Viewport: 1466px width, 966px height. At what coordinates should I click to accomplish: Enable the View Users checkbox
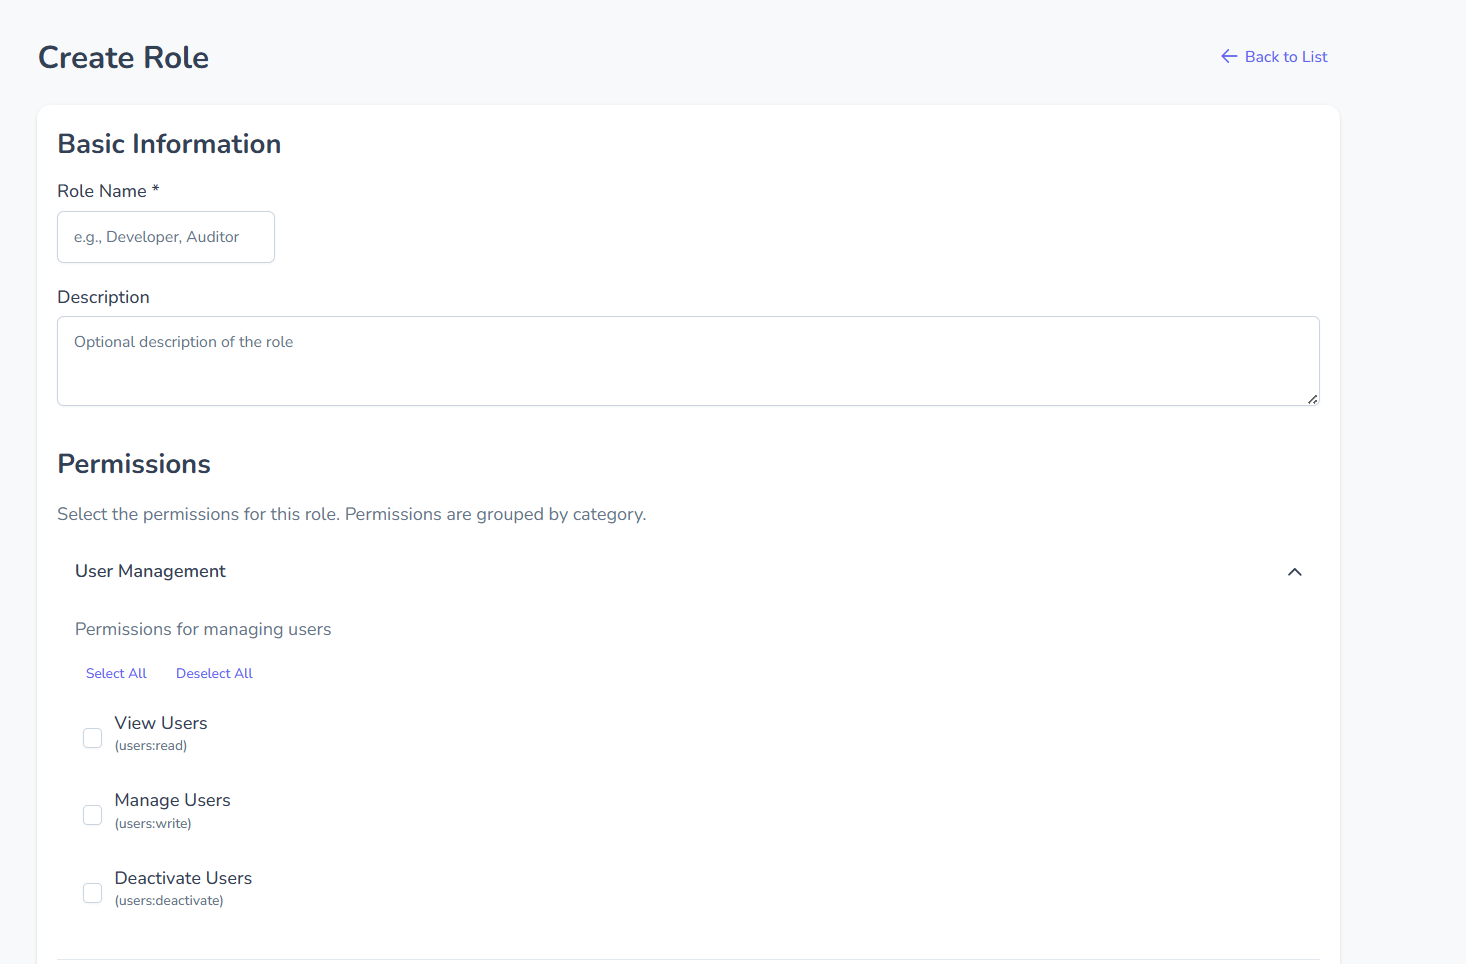pyautogui.click(x=93, y=738)
